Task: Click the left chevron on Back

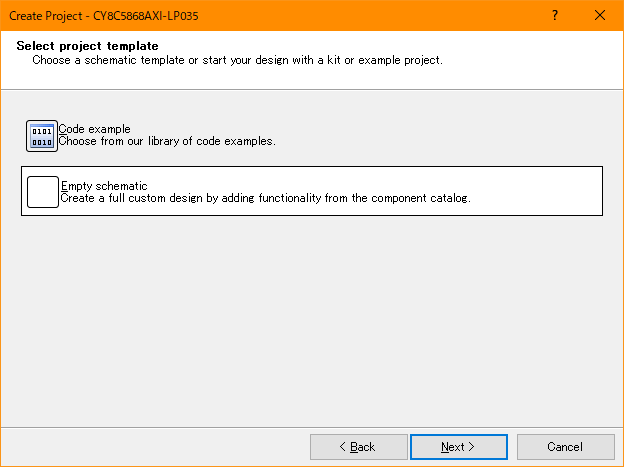Action: coord(342,447)
